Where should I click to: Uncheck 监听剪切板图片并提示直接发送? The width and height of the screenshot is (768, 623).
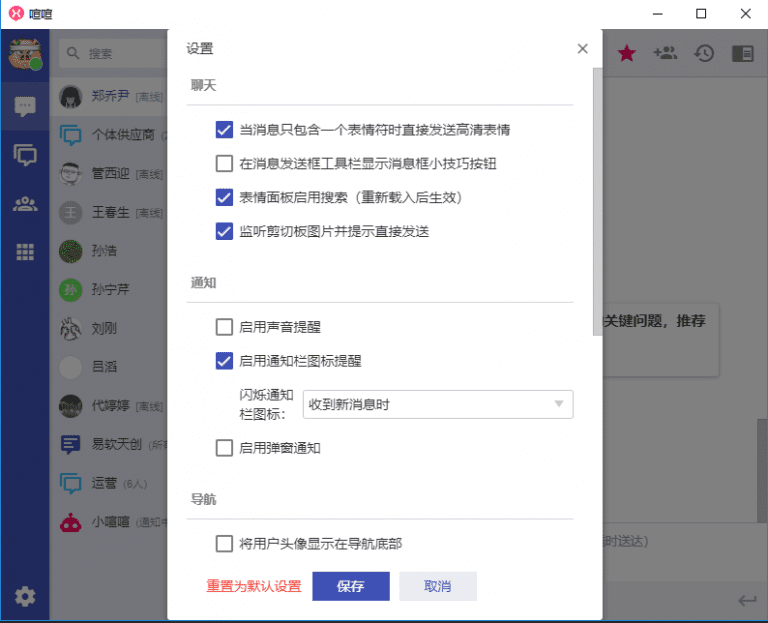pos(224,231)
